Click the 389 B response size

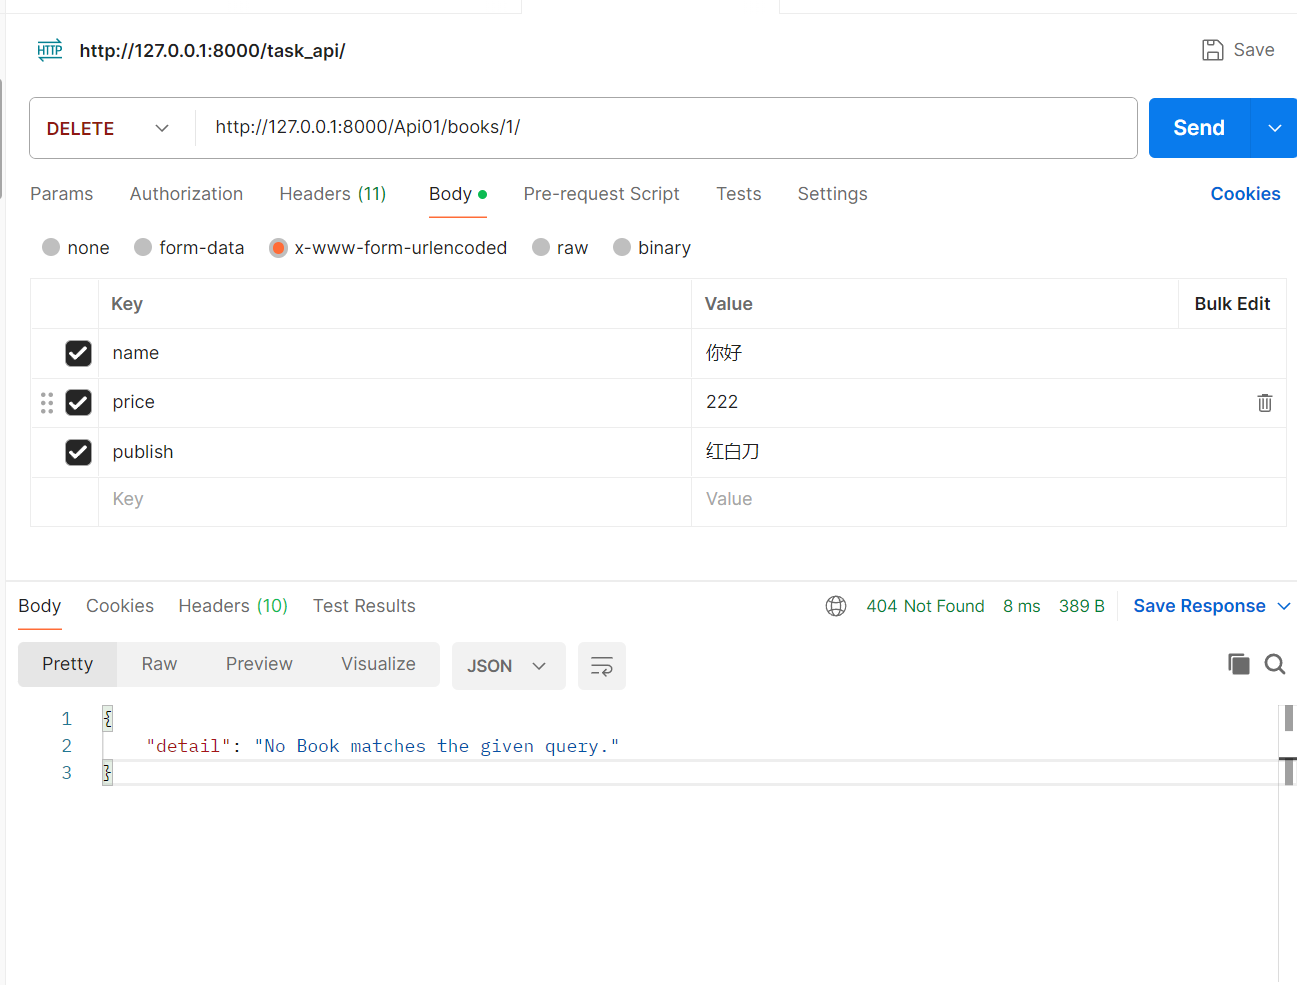1082,606
